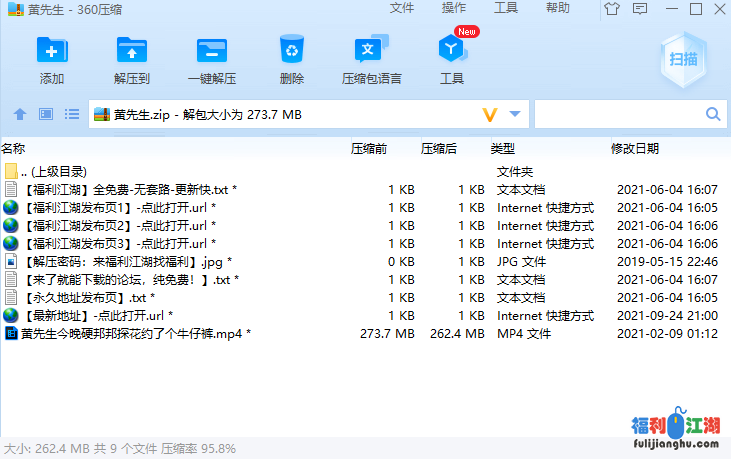
Task: Click the magnifier search icon
Action: (714, 114)
